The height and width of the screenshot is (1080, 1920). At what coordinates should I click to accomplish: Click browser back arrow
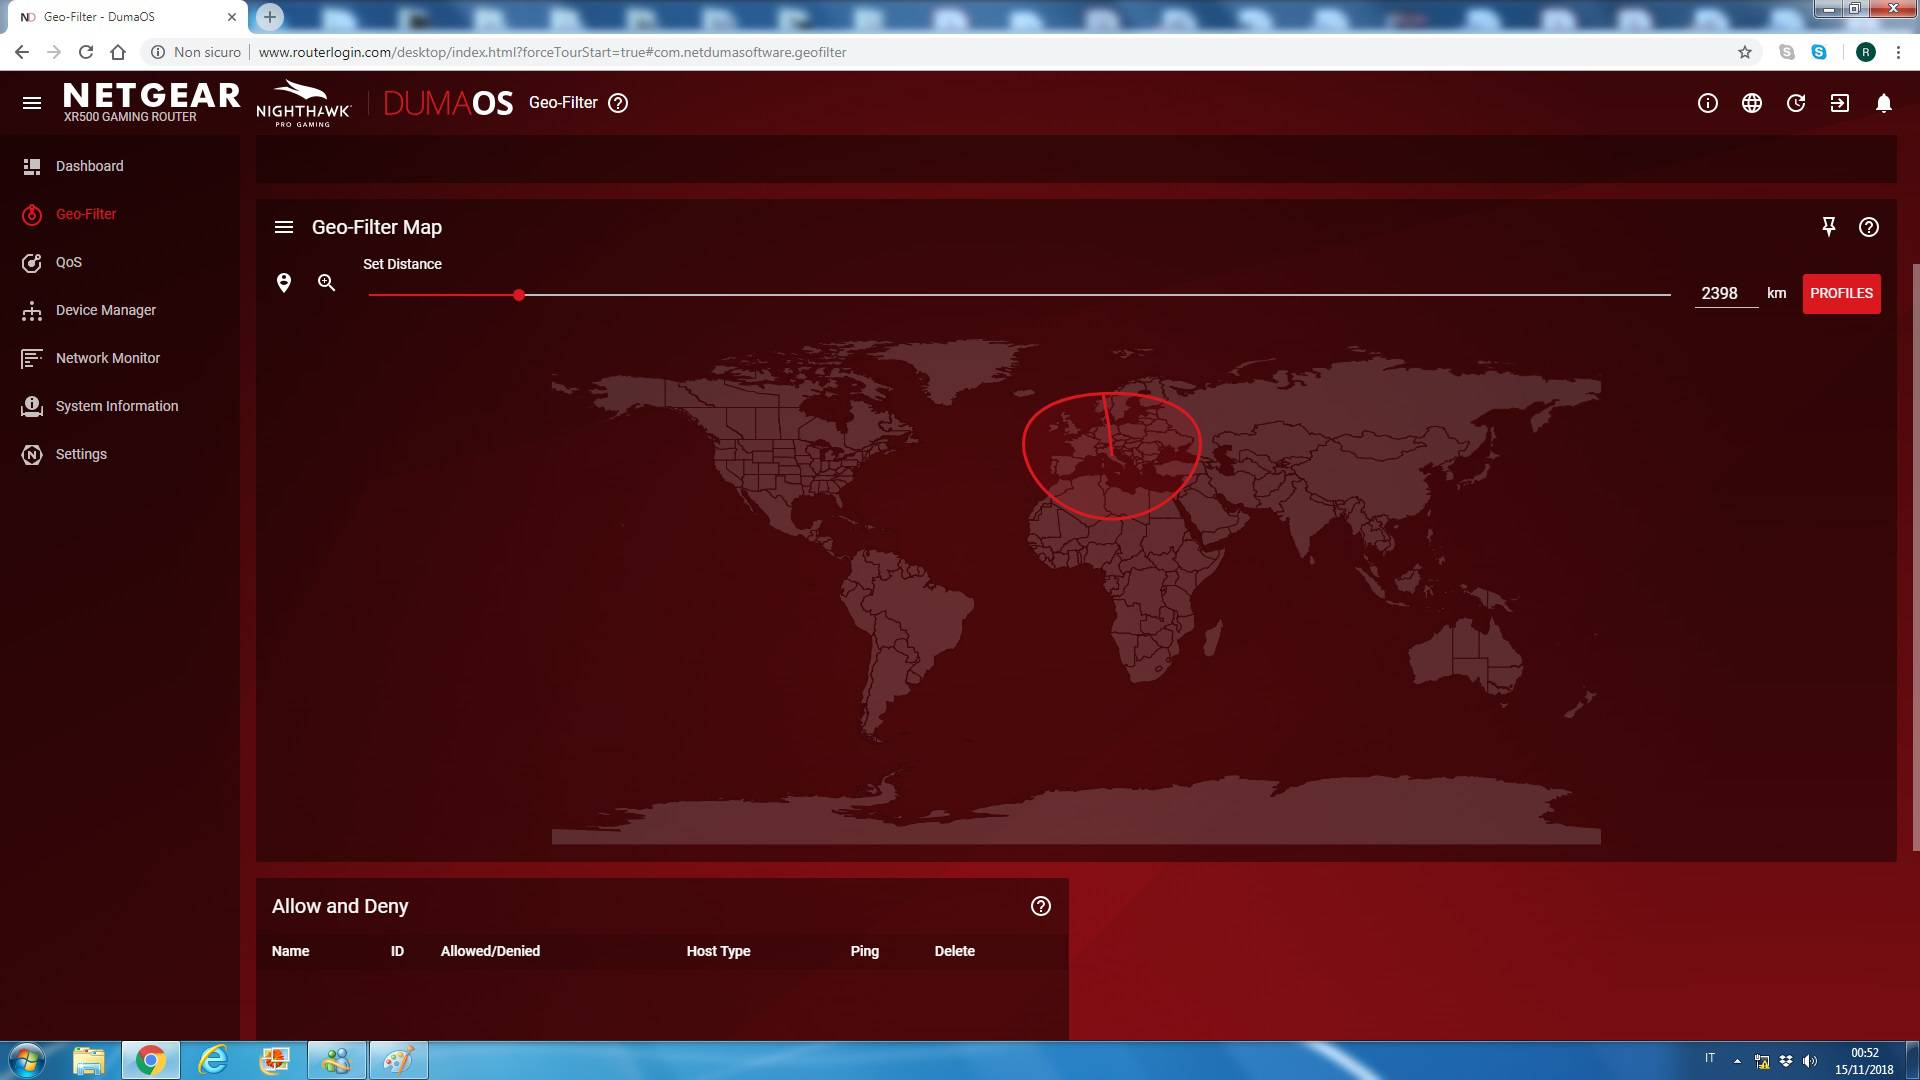click(22, 52)
